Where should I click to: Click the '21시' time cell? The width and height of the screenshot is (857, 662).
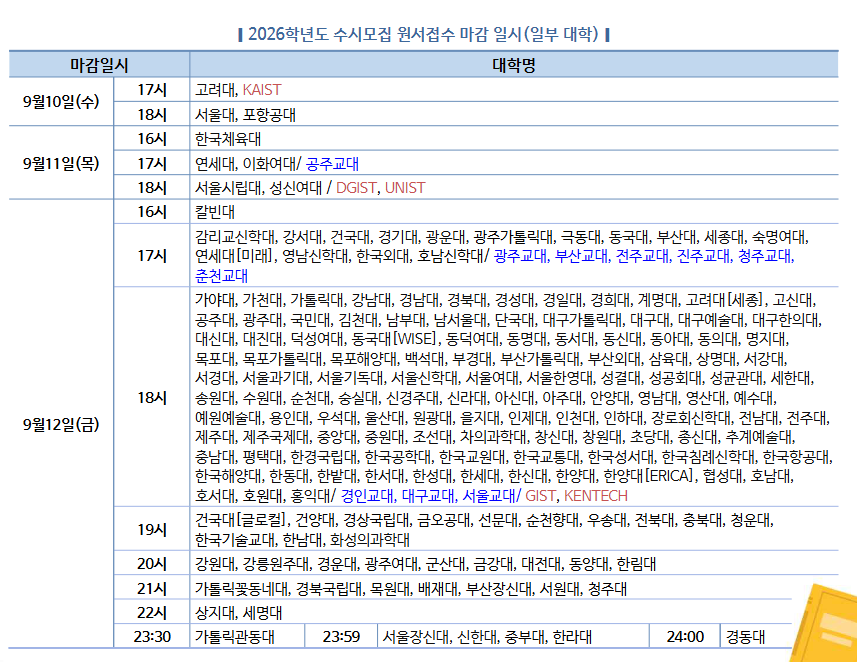pyautogui.click(x=152, y=588)
